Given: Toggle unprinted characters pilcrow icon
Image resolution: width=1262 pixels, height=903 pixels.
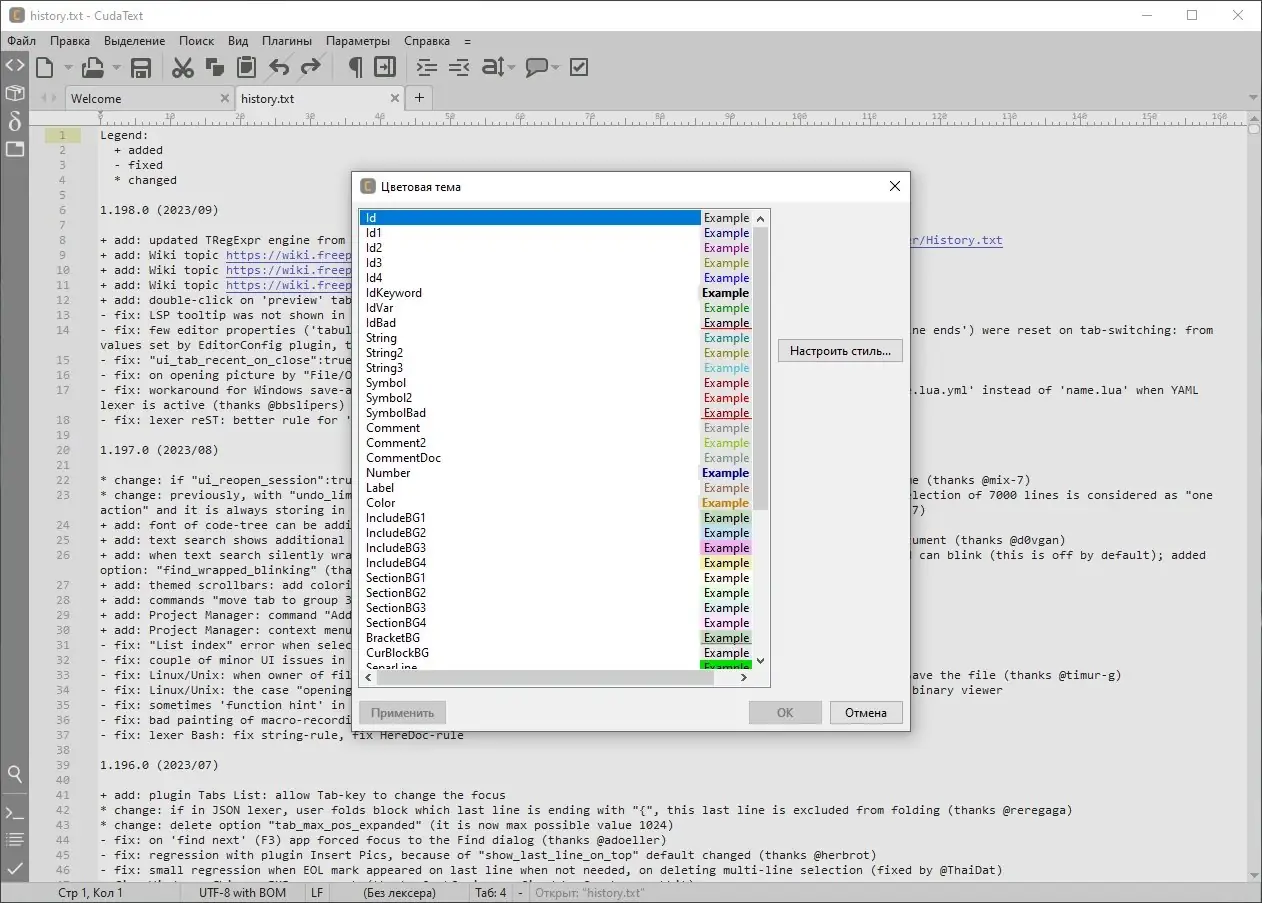Looking at the screenshot, I should pyautogui.click(x=354, y=68).
